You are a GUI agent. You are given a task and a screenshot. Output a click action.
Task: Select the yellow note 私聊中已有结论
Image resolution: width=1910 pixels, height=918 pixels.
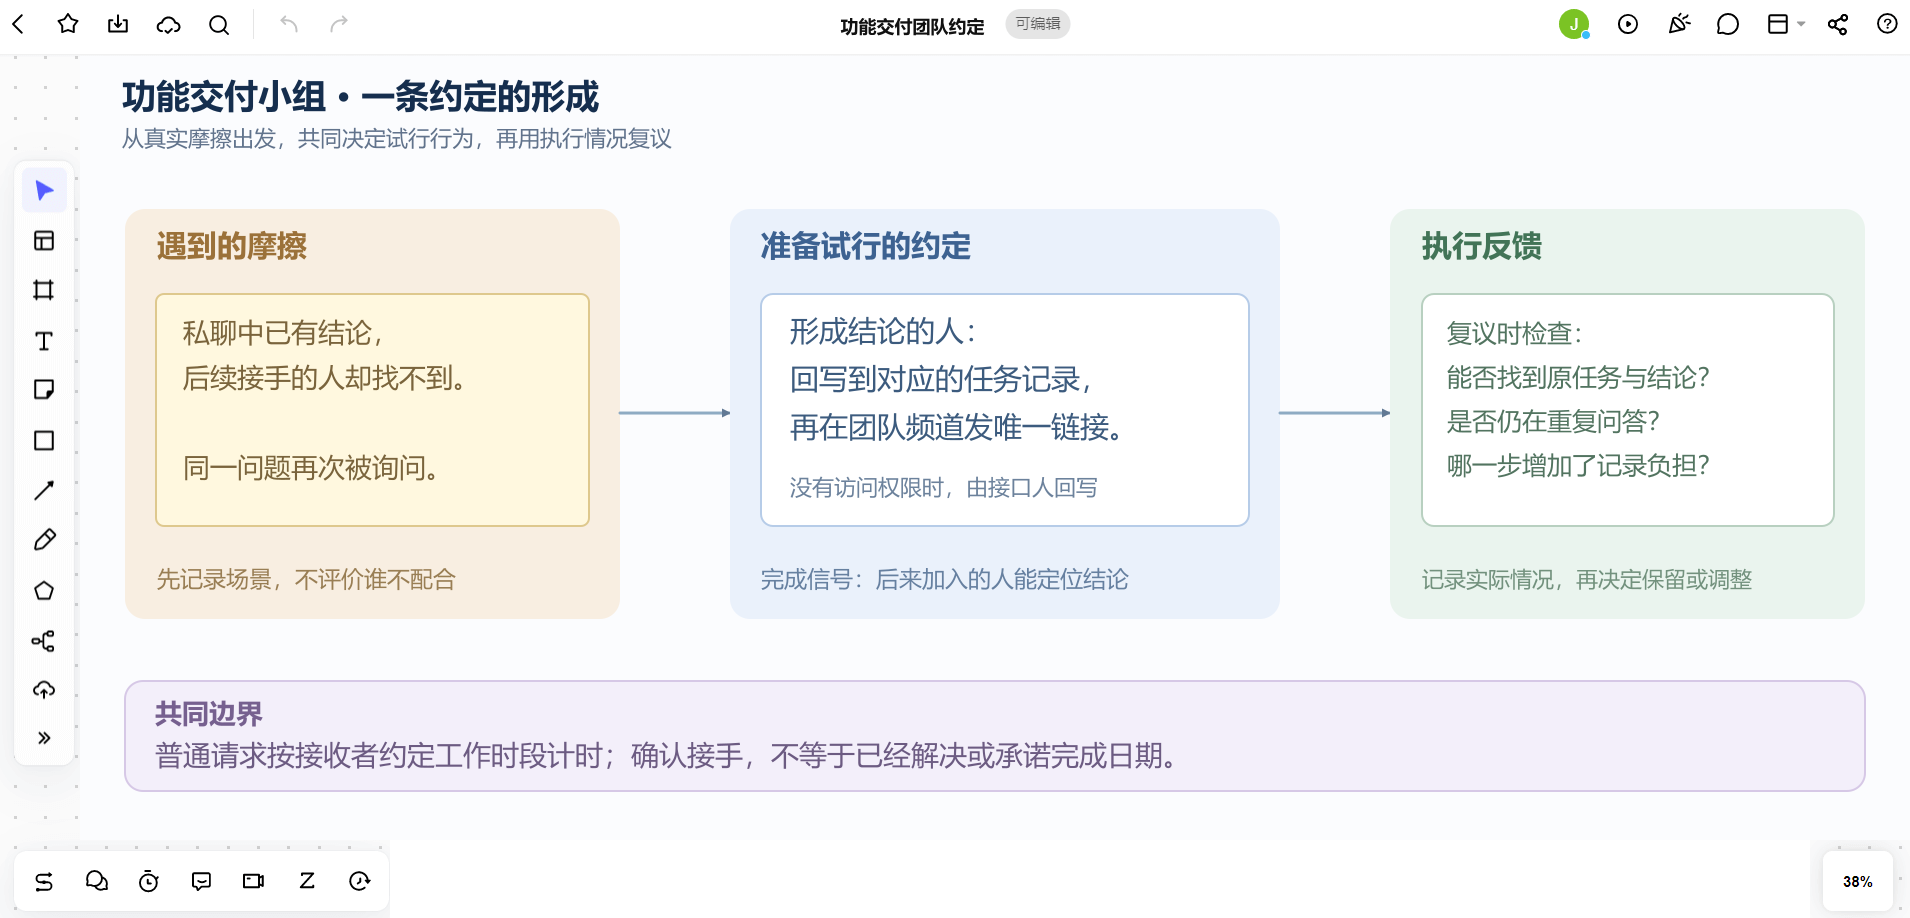pos(372,410)
